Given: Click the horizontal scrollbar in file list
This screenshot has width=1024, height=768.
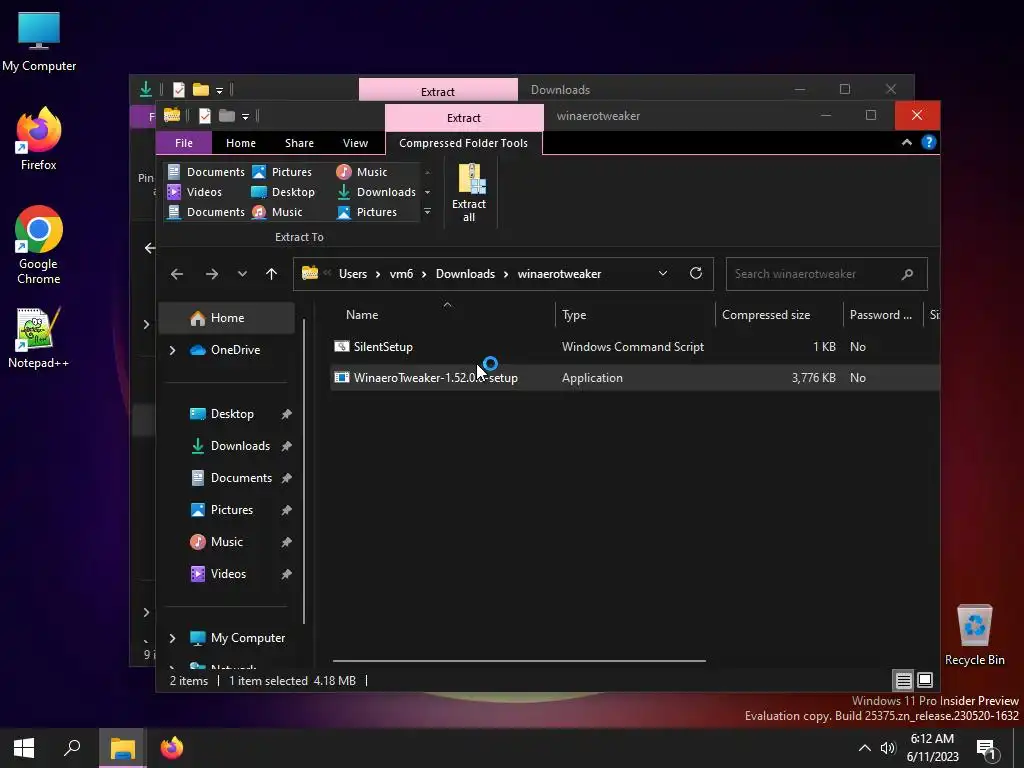Looking at the screenshot, I should tap(519, 661).
